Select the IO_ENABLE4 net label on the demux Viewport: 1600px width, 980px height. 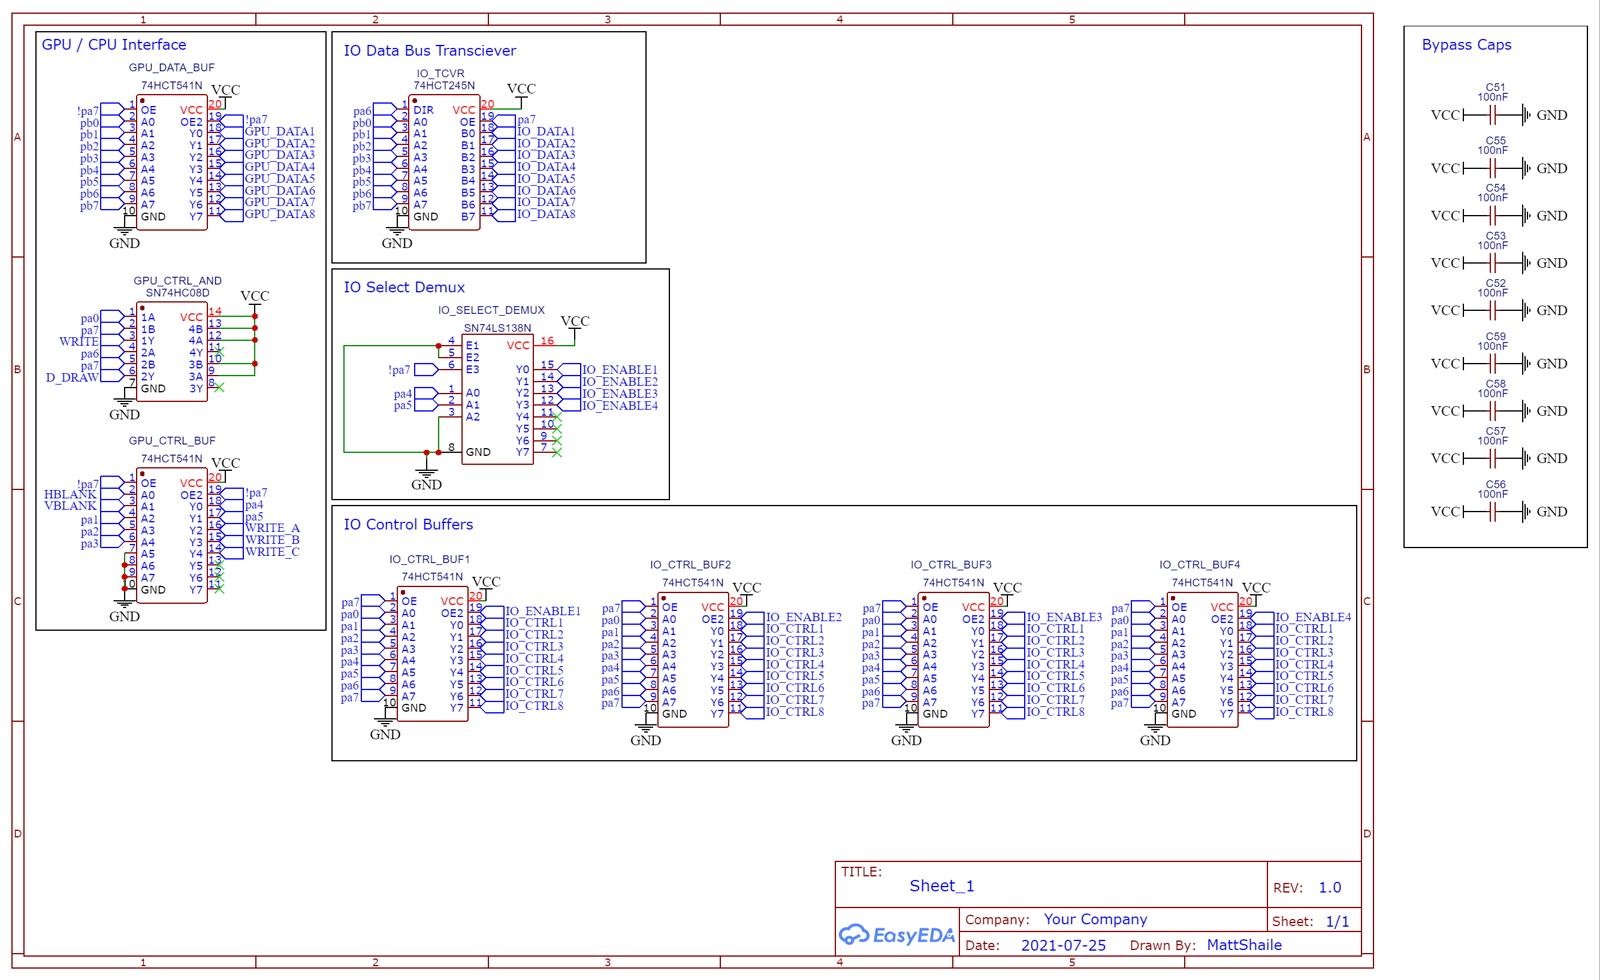coord(620,406)
